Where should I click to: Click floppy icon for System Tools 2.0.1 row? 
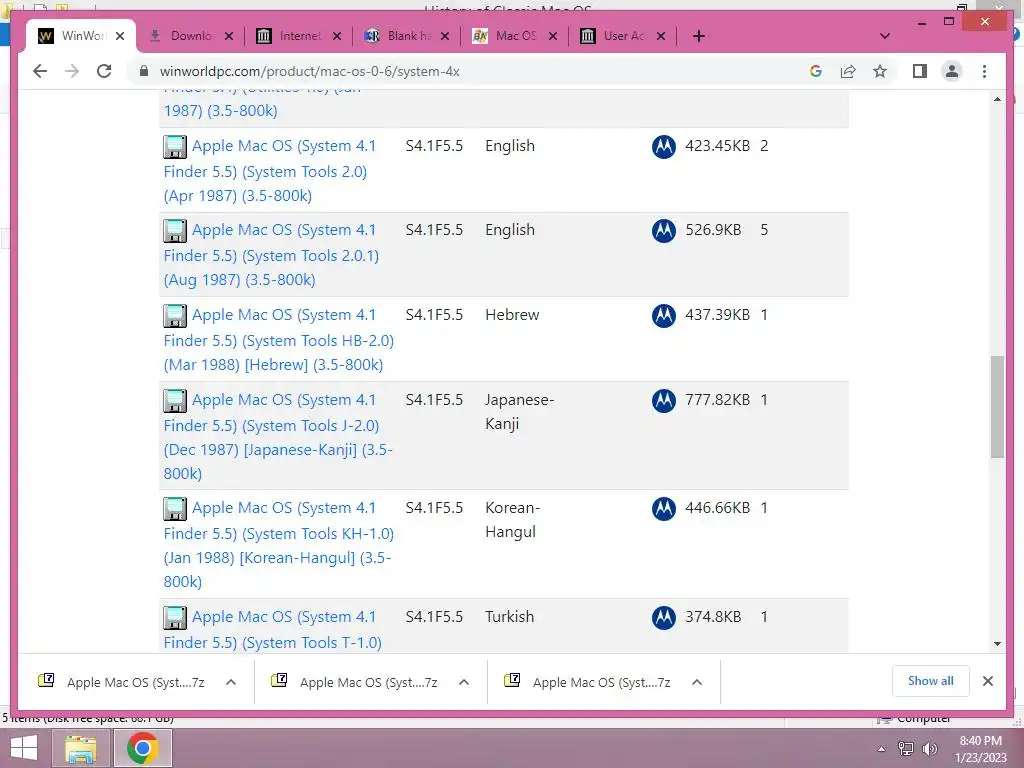[175, 231]
